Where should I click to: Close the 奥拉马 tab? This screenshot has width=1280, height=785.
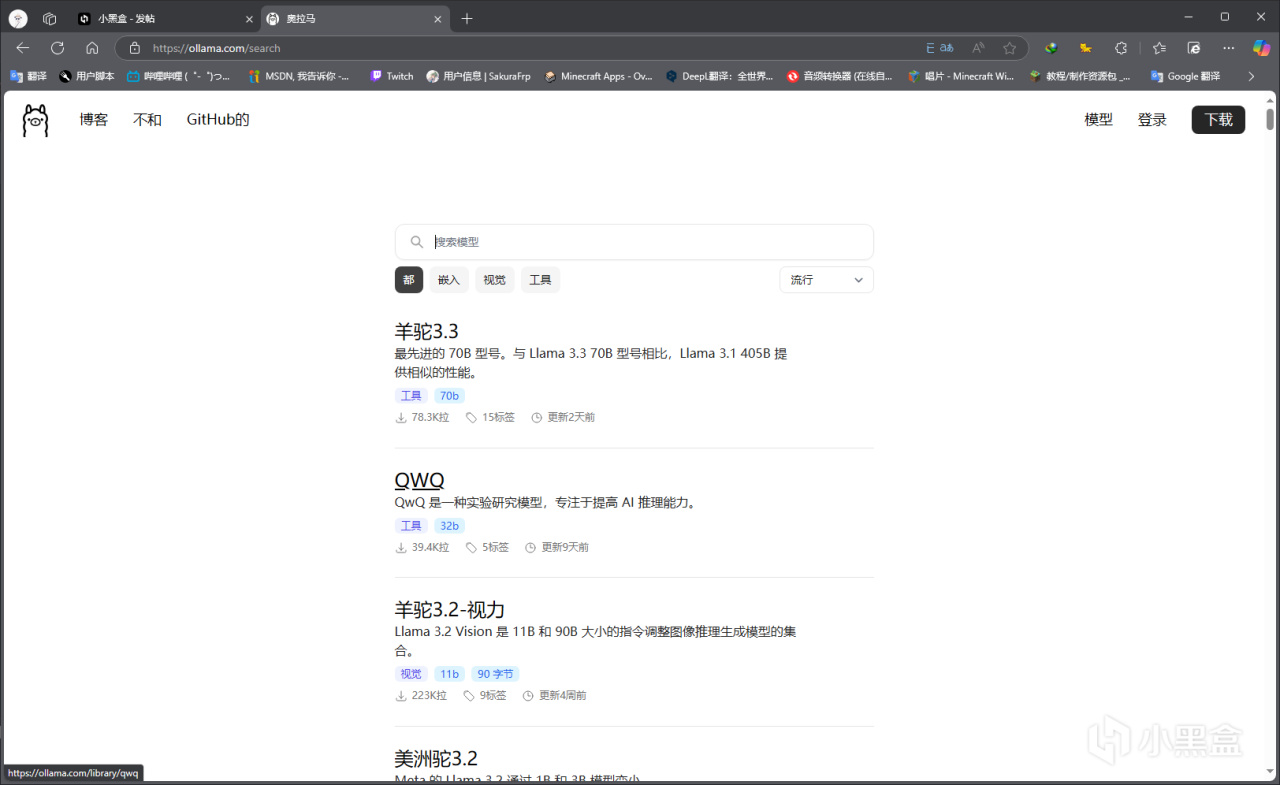coord(437,19)
